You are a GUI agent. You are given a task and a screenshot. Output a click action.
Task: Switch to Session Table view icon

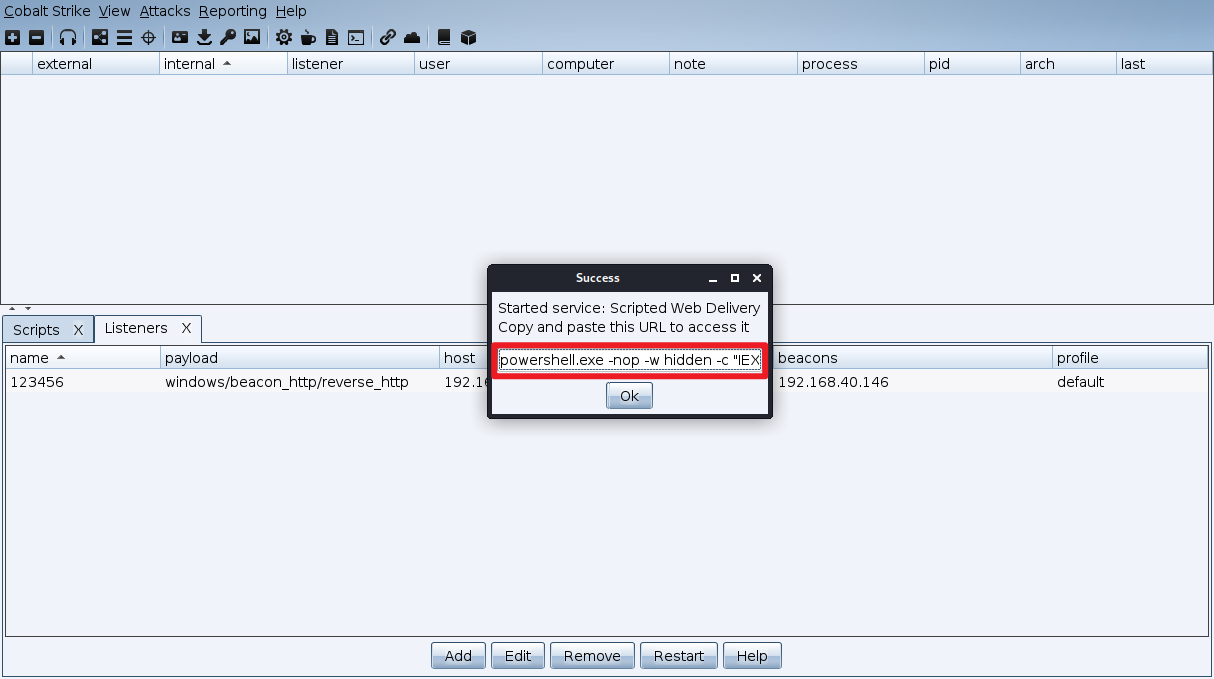click(124, 38)
